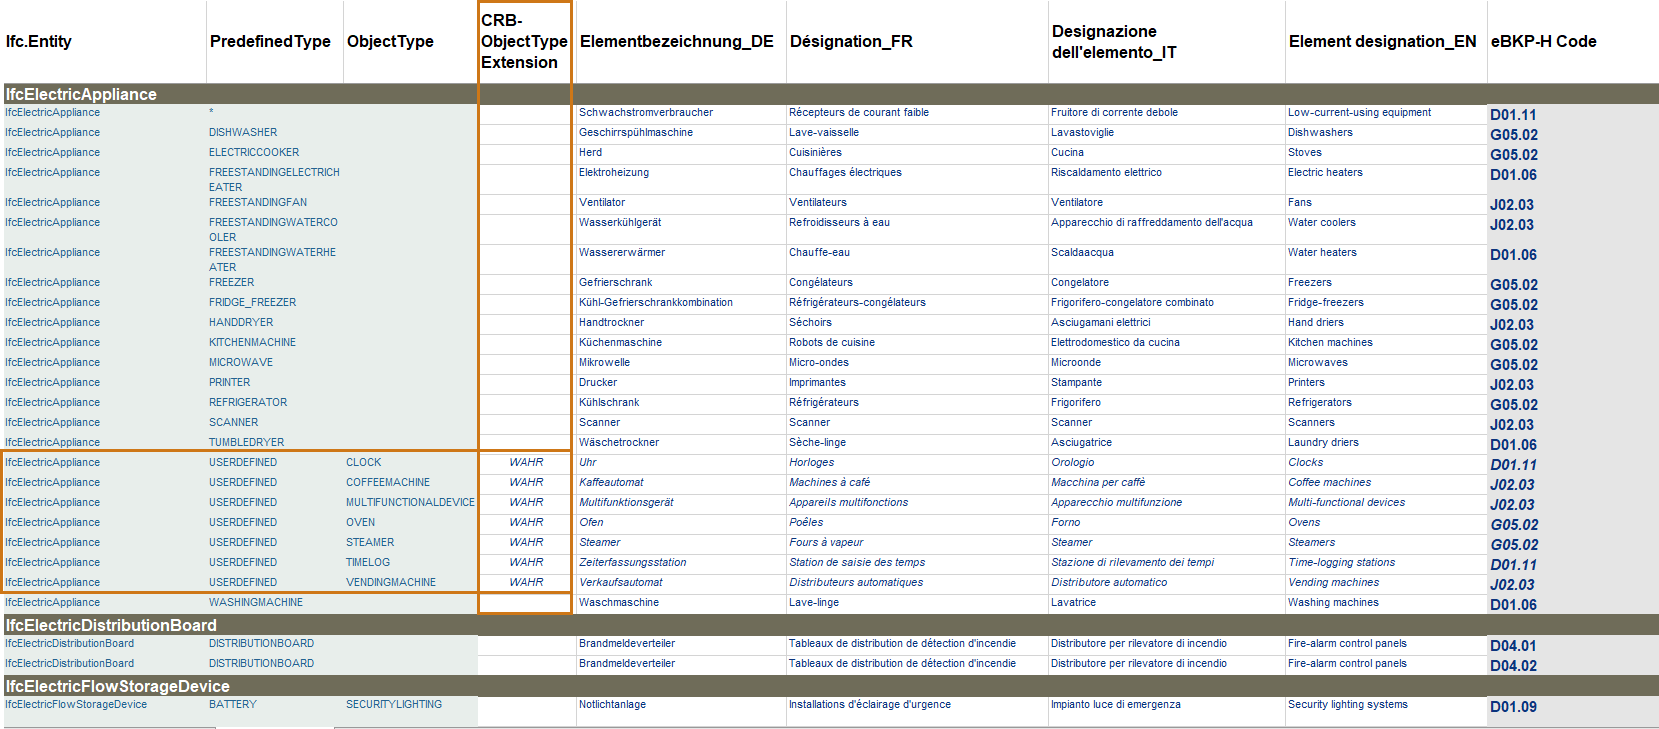Select the 'FREESTANDINGFAN' cell
Viewport: 1659px width, 729px height.
[258, 202]
